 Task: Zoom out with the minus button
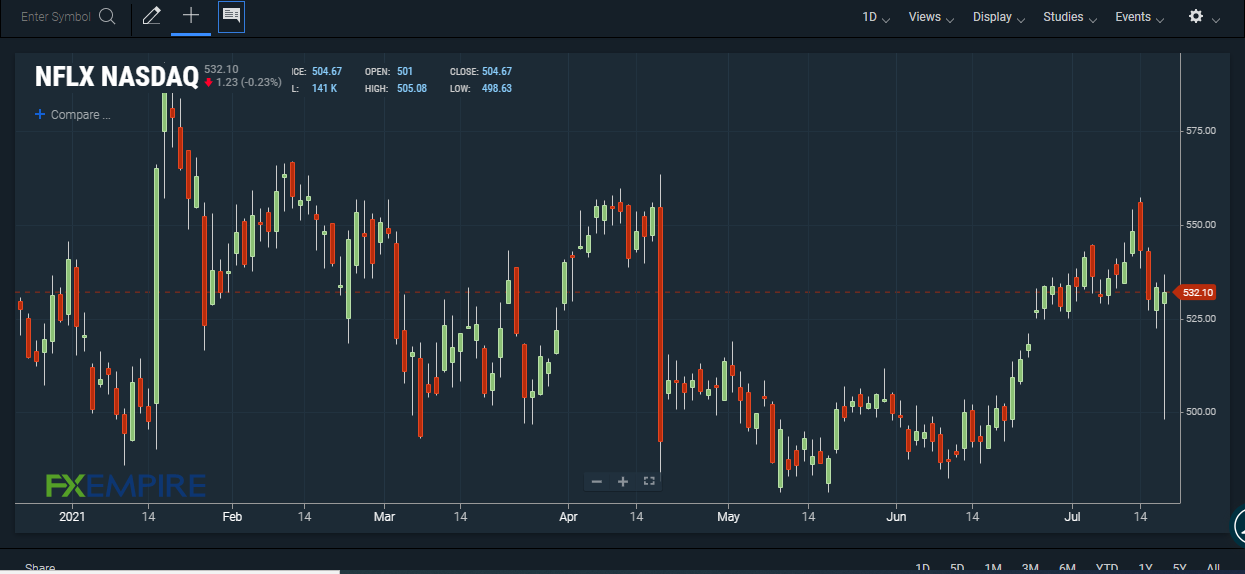click(x=597, y=482)
